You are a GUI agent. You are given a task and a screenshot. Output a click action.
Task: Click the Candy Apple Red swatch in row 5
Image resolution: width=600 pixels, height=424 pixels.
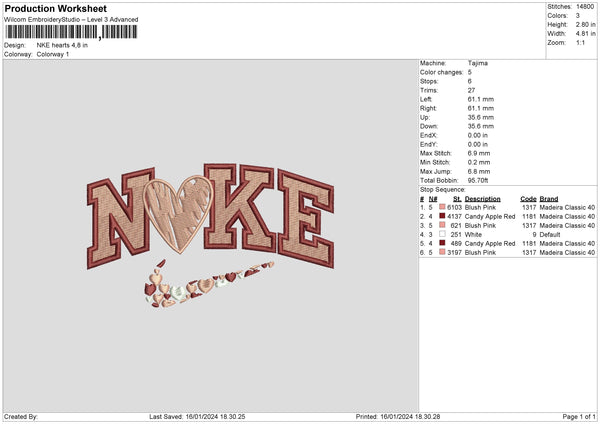(442, 243)
